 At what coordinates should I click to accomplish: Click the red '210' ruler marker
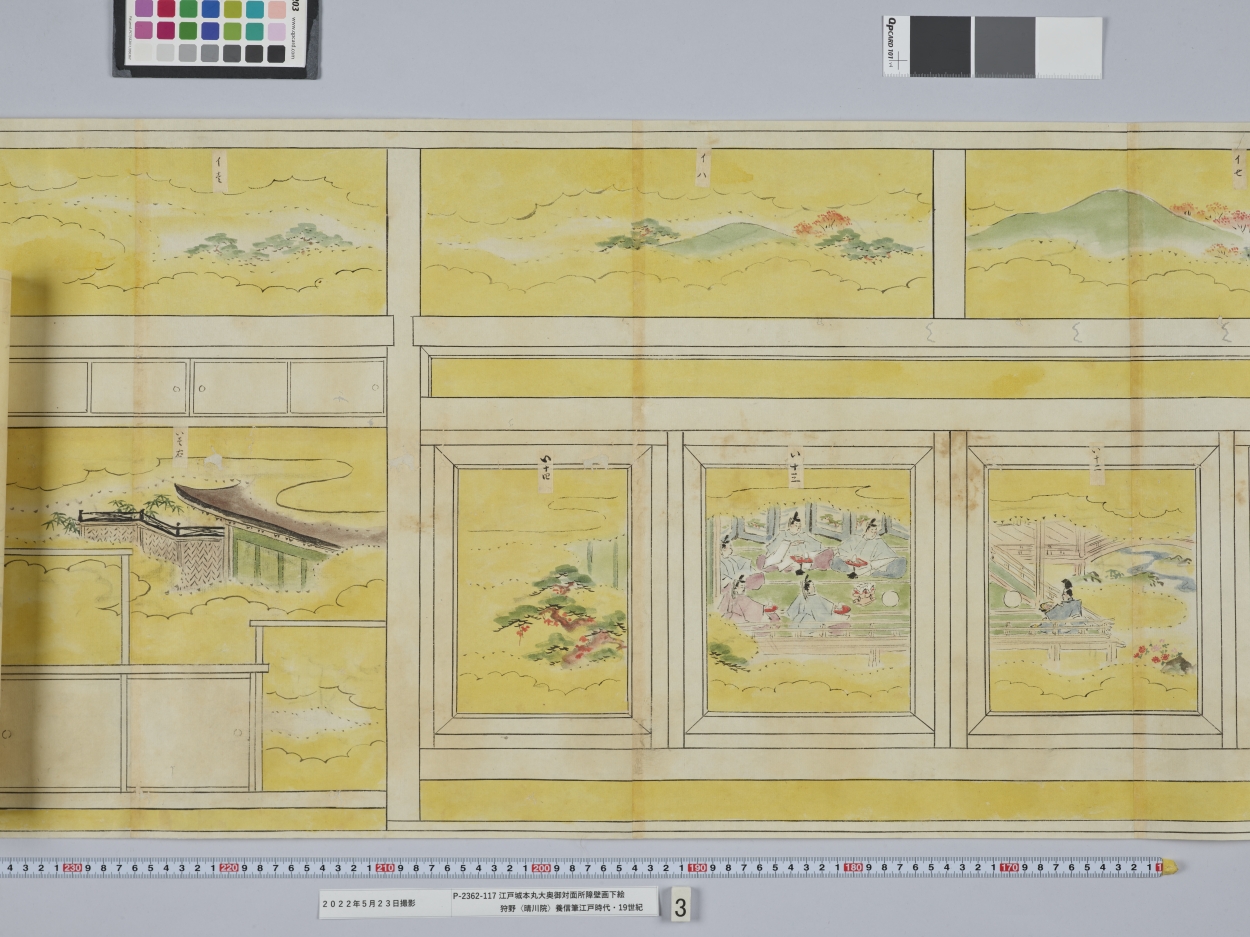(385, 868)
